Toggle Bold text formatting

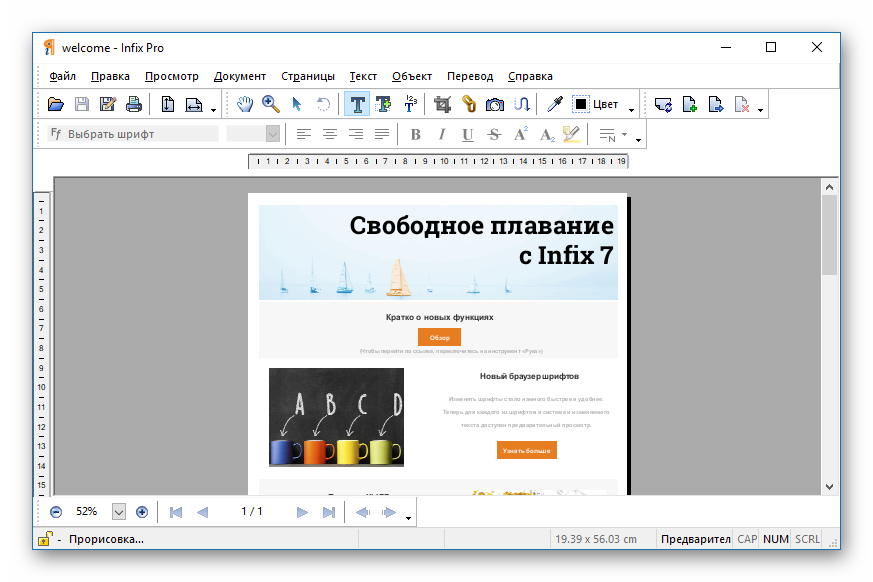pyautogui.click(x=415, y=134)
